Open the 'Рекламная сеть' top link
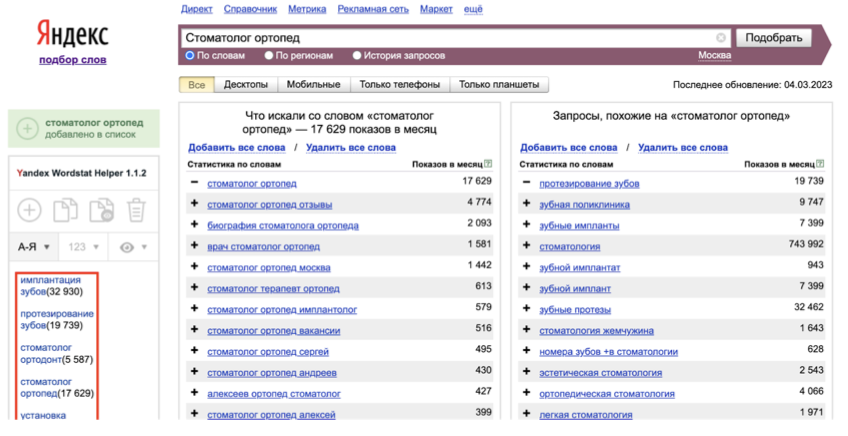848x436 pixels. 373,9
